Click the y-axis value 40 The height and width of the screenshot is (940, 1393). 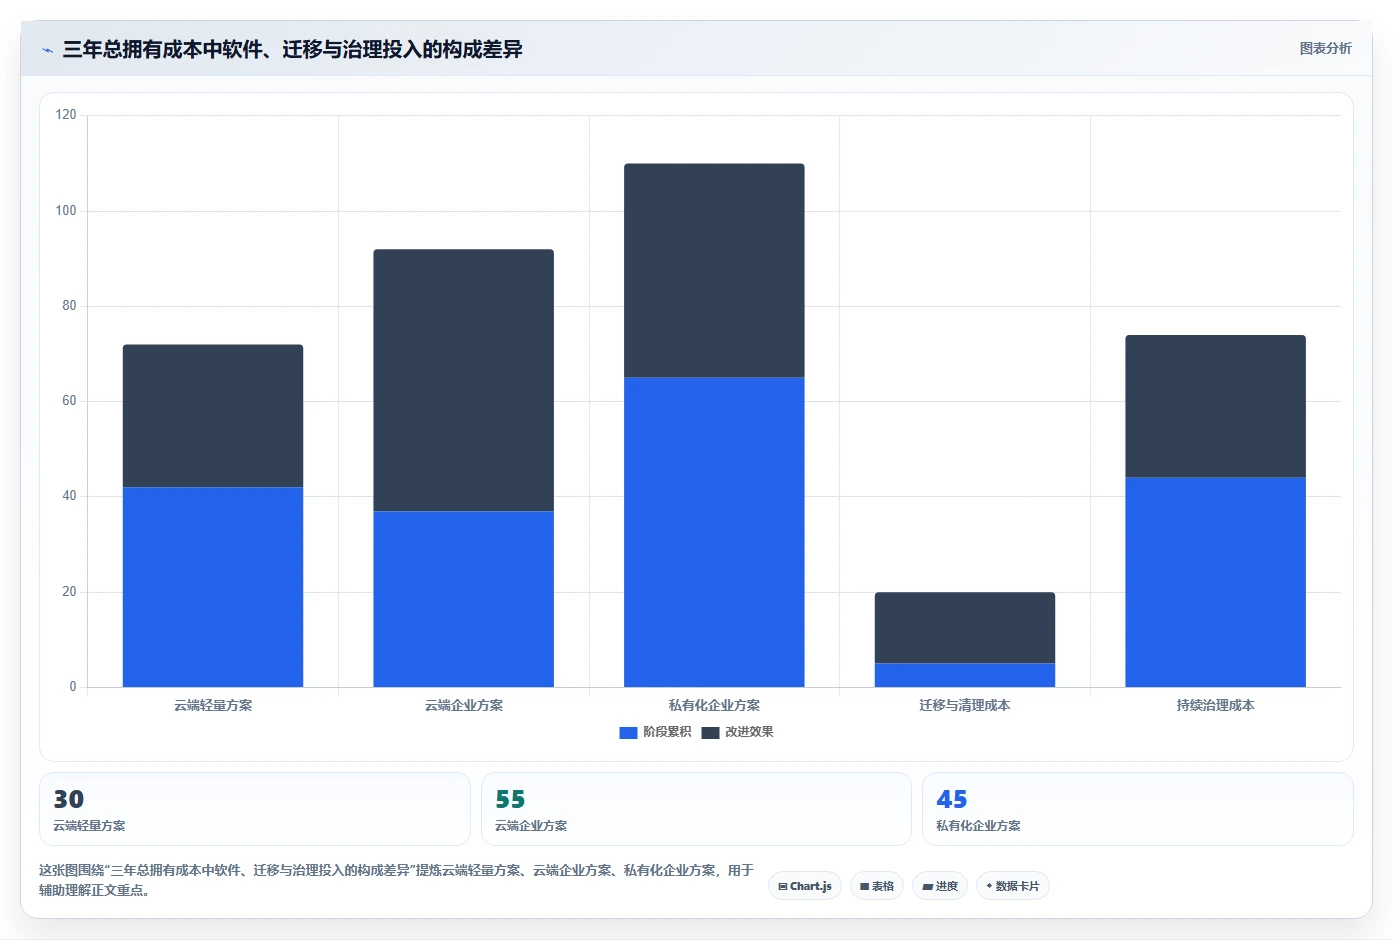[x=69, y=496]
